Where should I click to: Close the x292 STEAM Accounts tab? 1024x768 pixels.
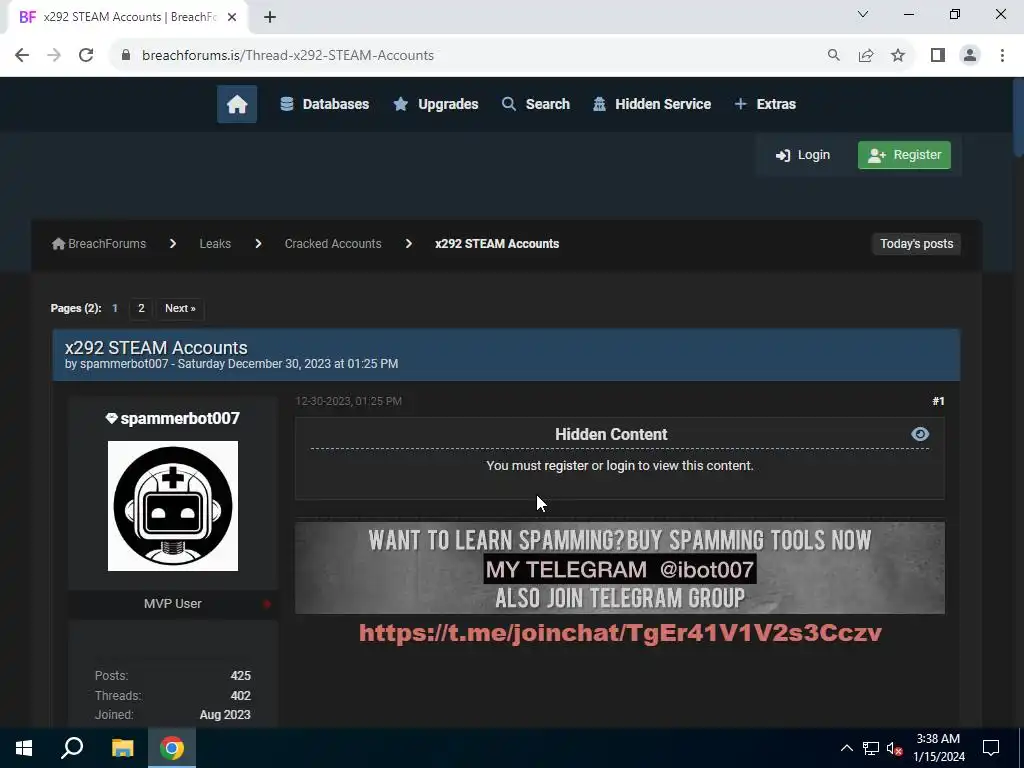pos(232,18)
